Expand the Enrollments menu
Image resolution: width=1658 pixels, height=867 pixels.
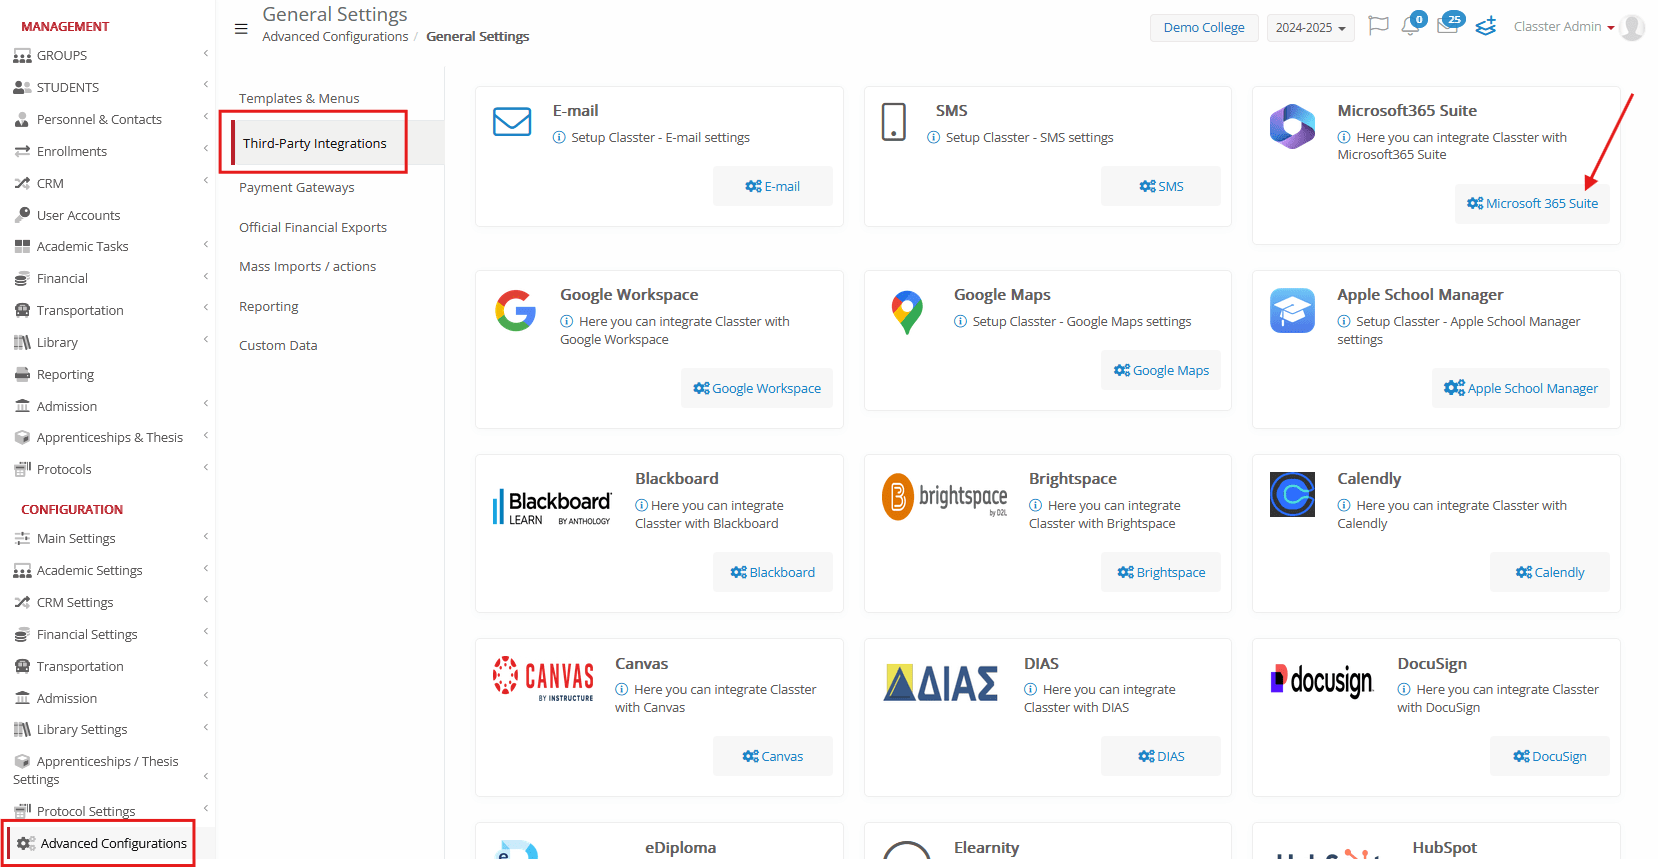pos(107,151)
